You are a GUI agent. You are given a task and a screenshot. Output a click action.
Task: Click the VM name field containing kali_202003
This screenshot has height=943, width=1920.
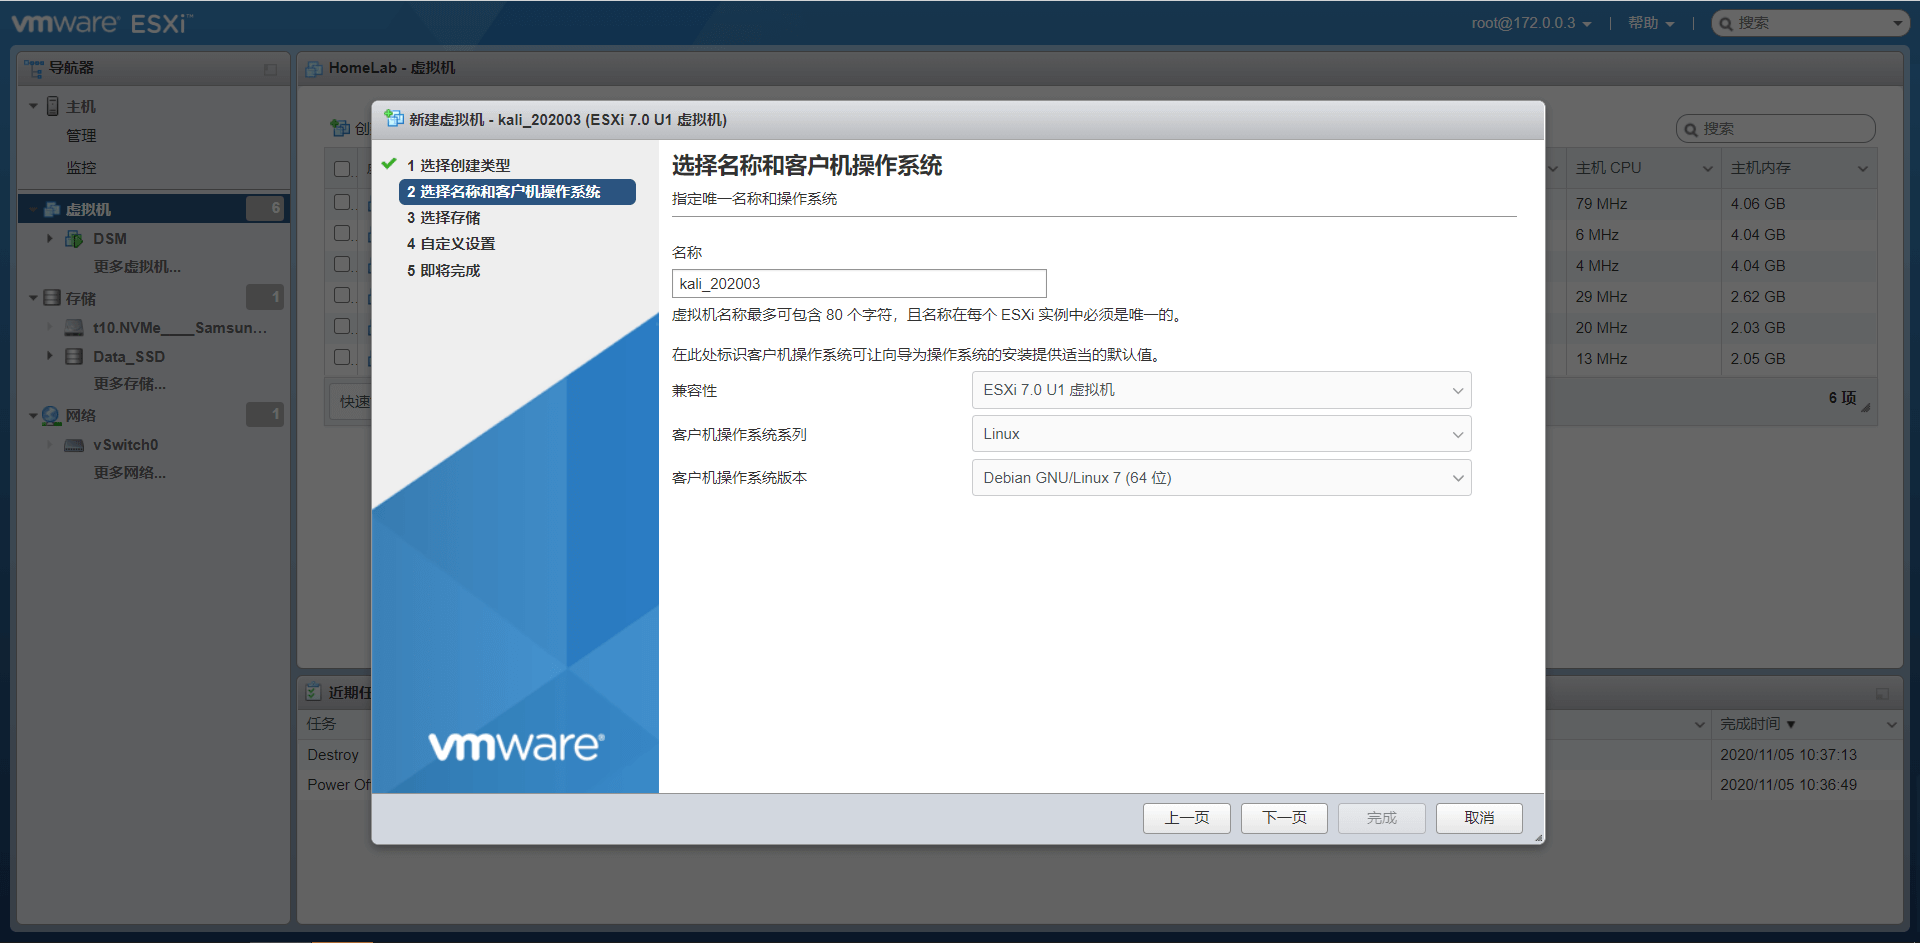pyautogui.click(x=859, y=284)
